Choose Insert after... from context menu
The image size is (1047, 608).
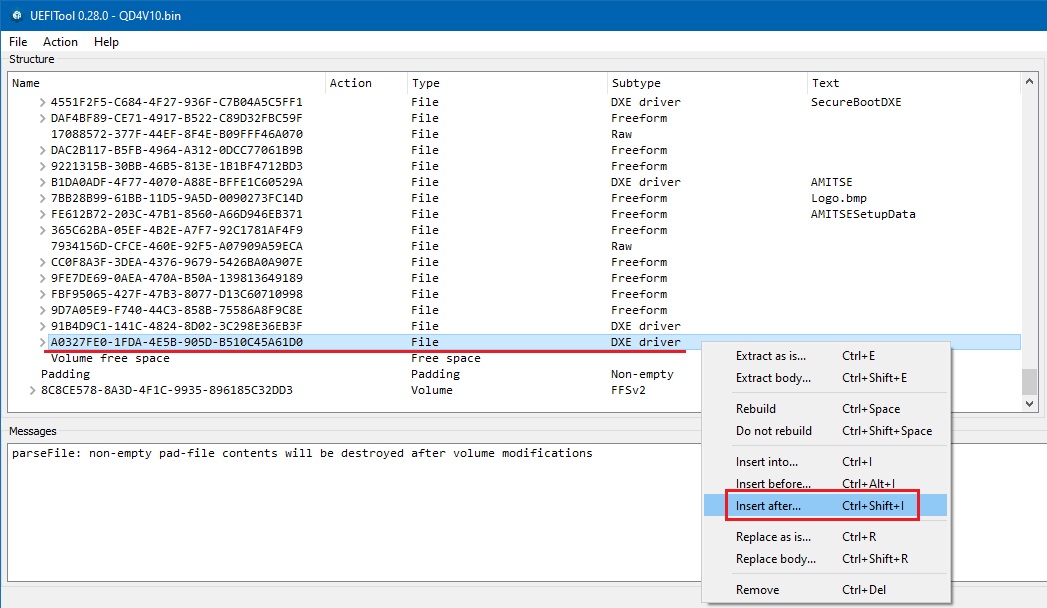point(825,505)
